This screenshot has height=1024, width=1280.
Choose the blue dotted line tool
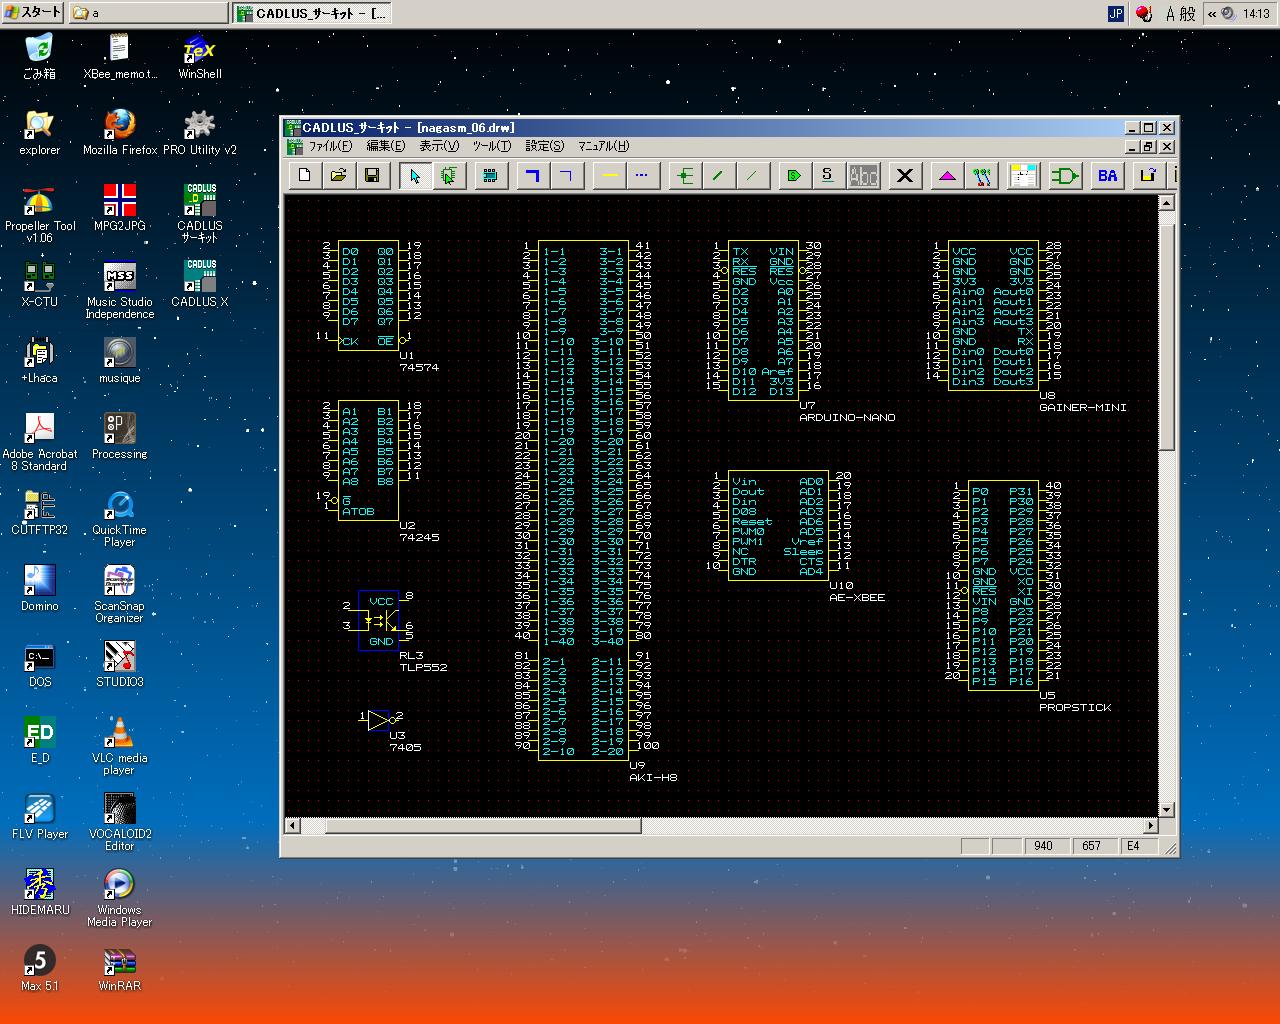click(x=642, y=176)
